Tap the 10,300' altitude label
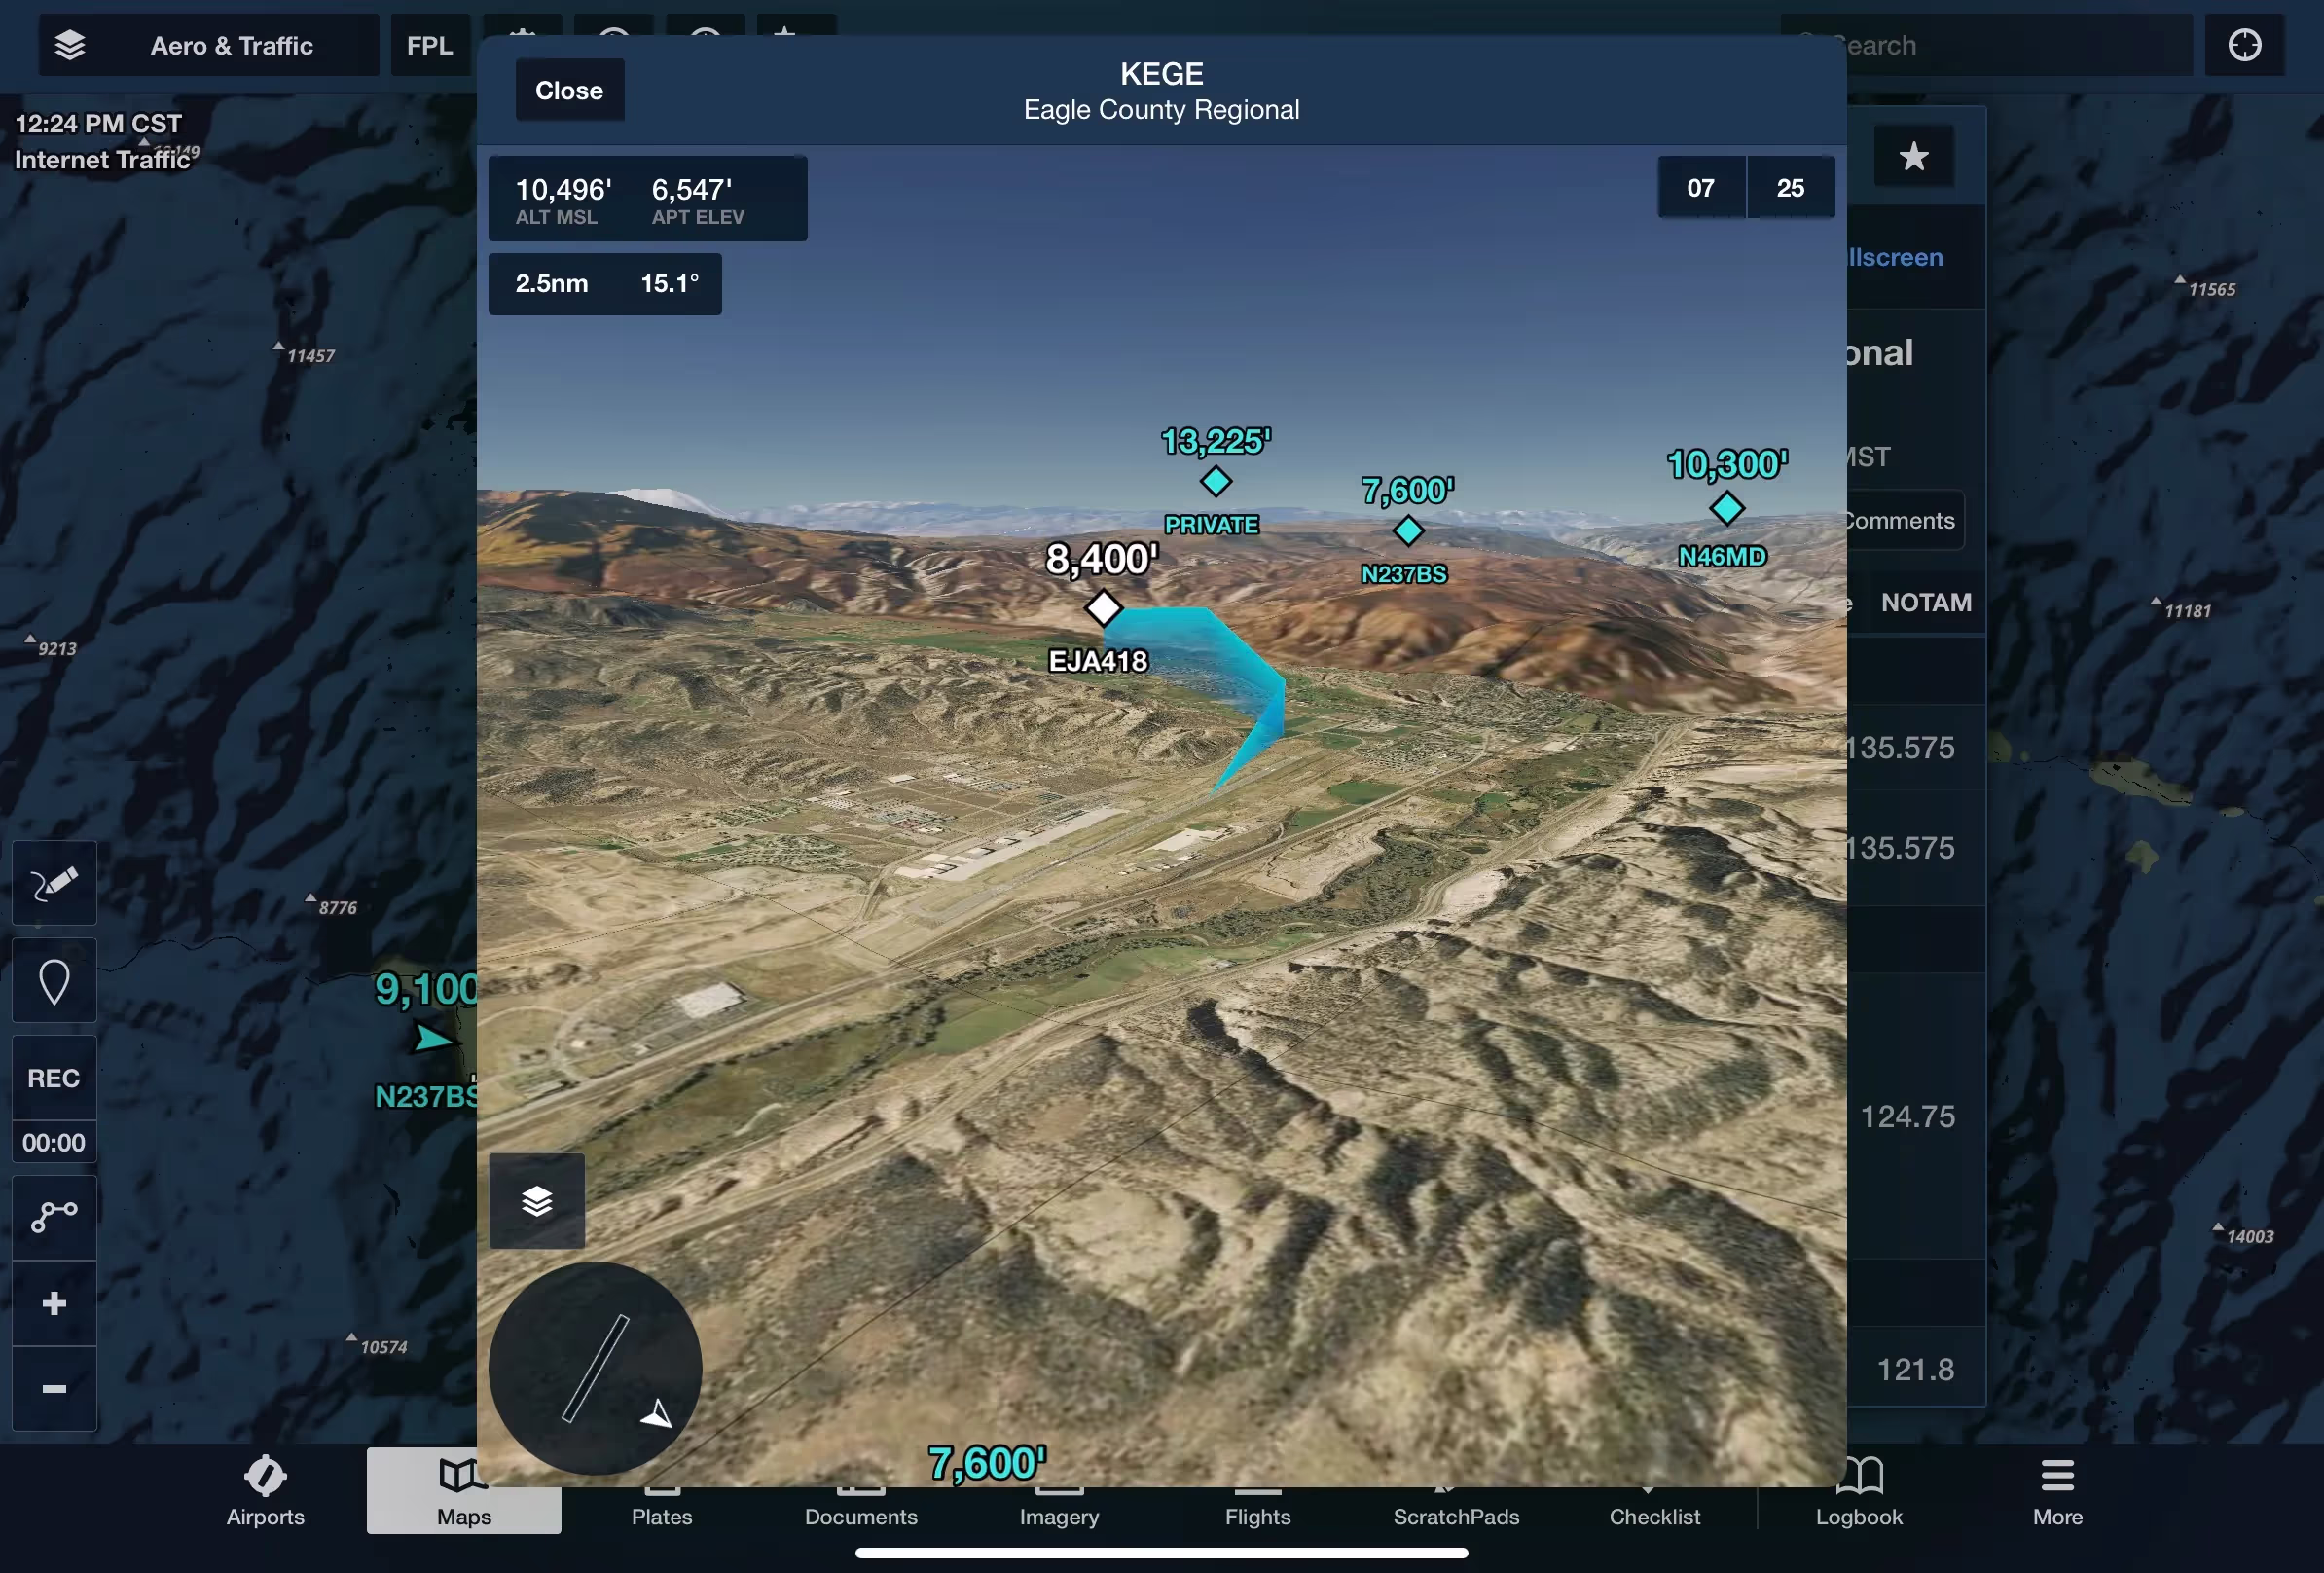This screenshot has width=2324, height=1573. point(1727,464)
